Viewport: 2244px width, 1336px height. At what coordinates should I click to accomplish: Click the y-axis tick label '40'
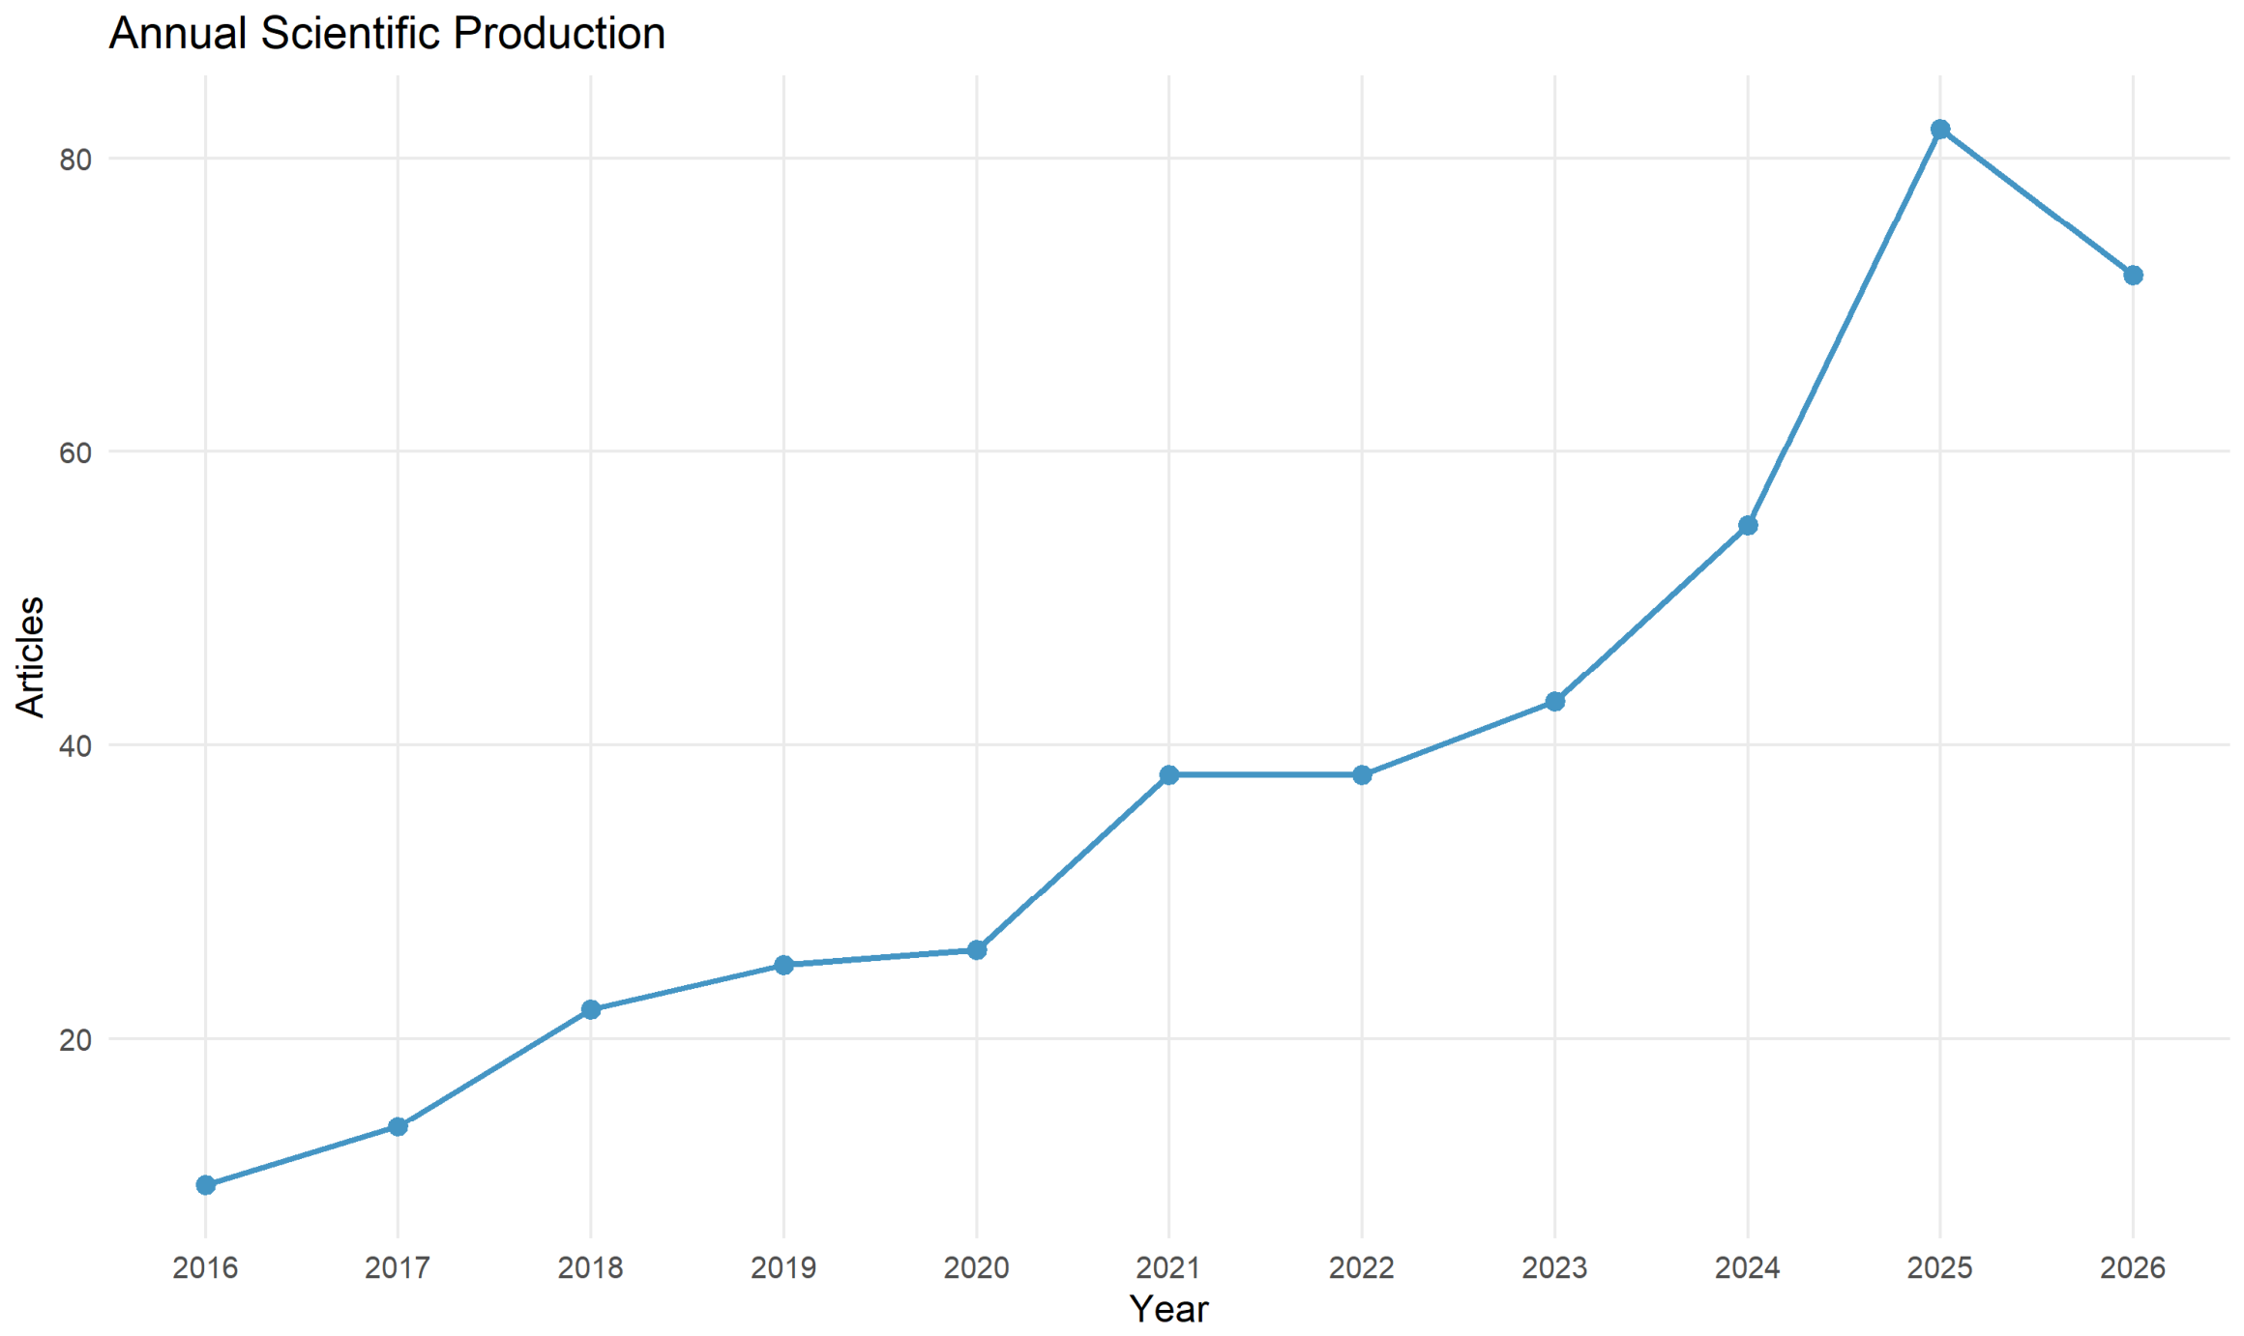tap(75, 746)
